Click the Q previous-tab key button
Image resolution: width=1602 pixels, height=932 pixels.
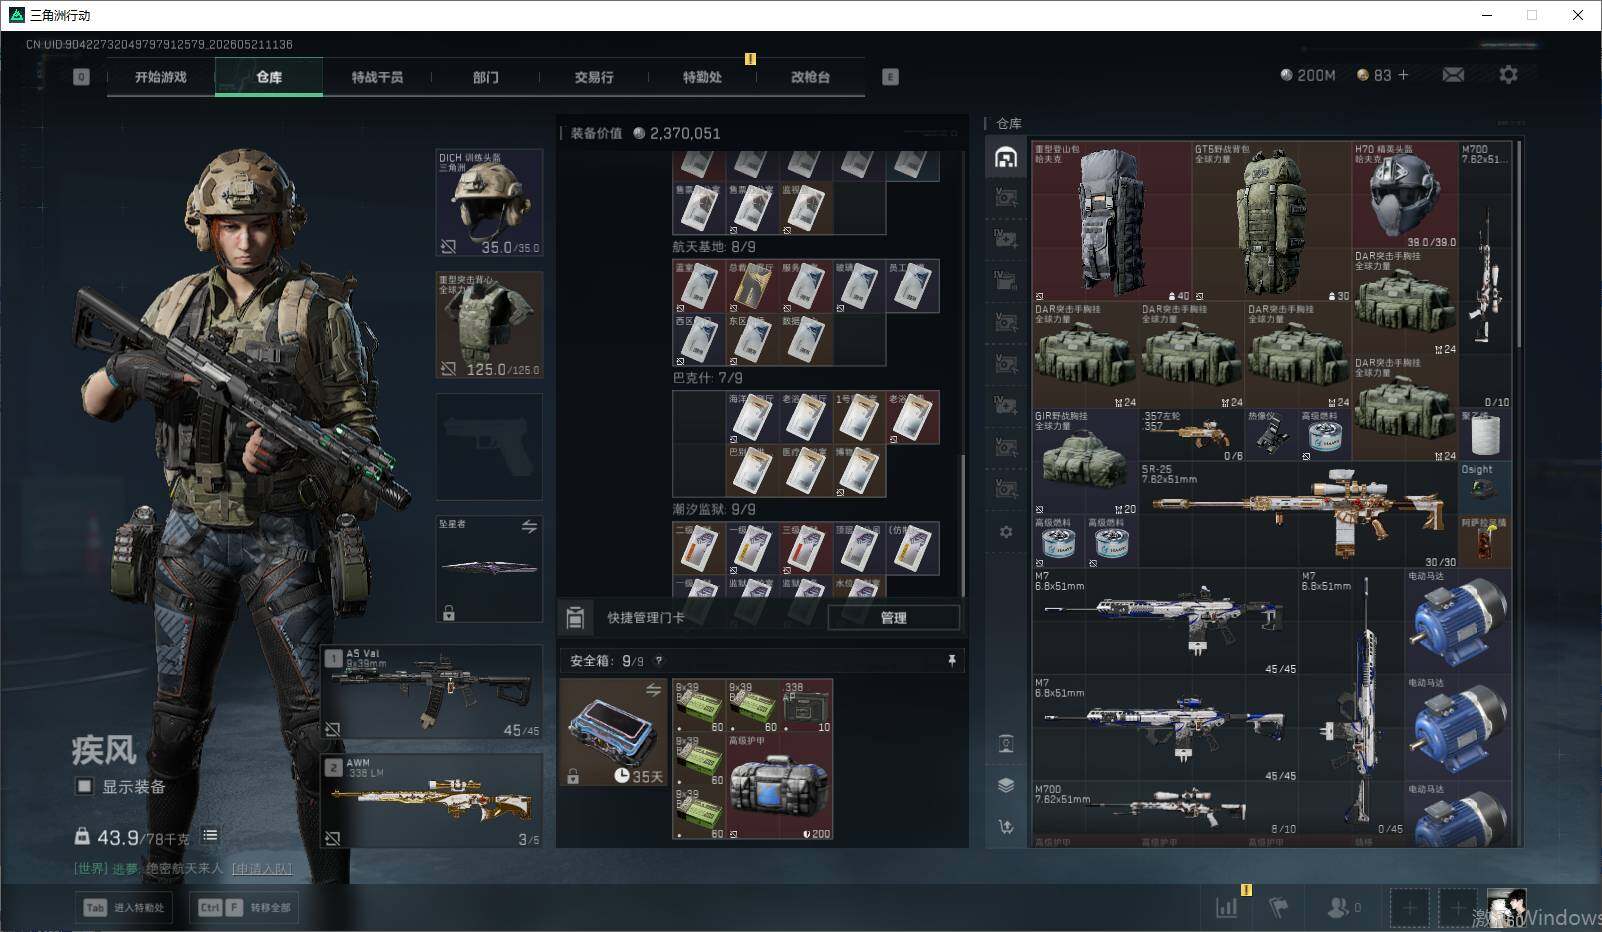pos(82,77)
